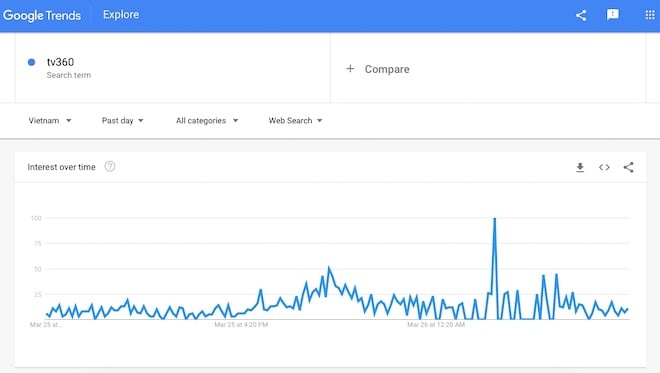Click the Mar 26 at 12:20 AM label

coord(436,325)
